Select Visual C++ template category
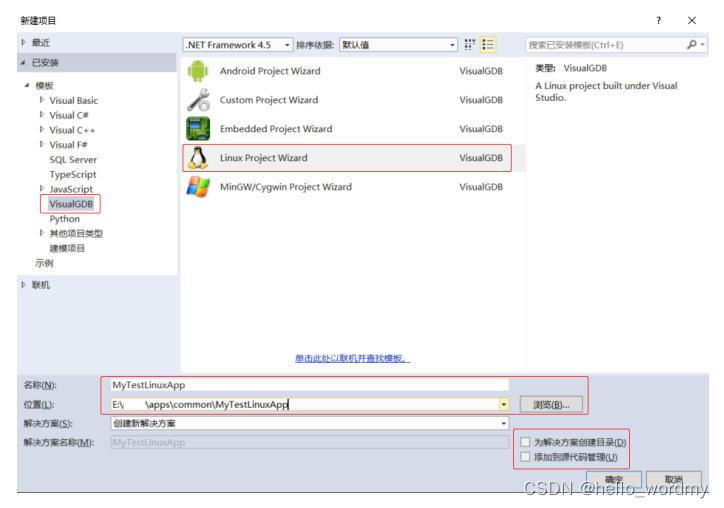This screenshot has height=508, width=724. (72, 130)
